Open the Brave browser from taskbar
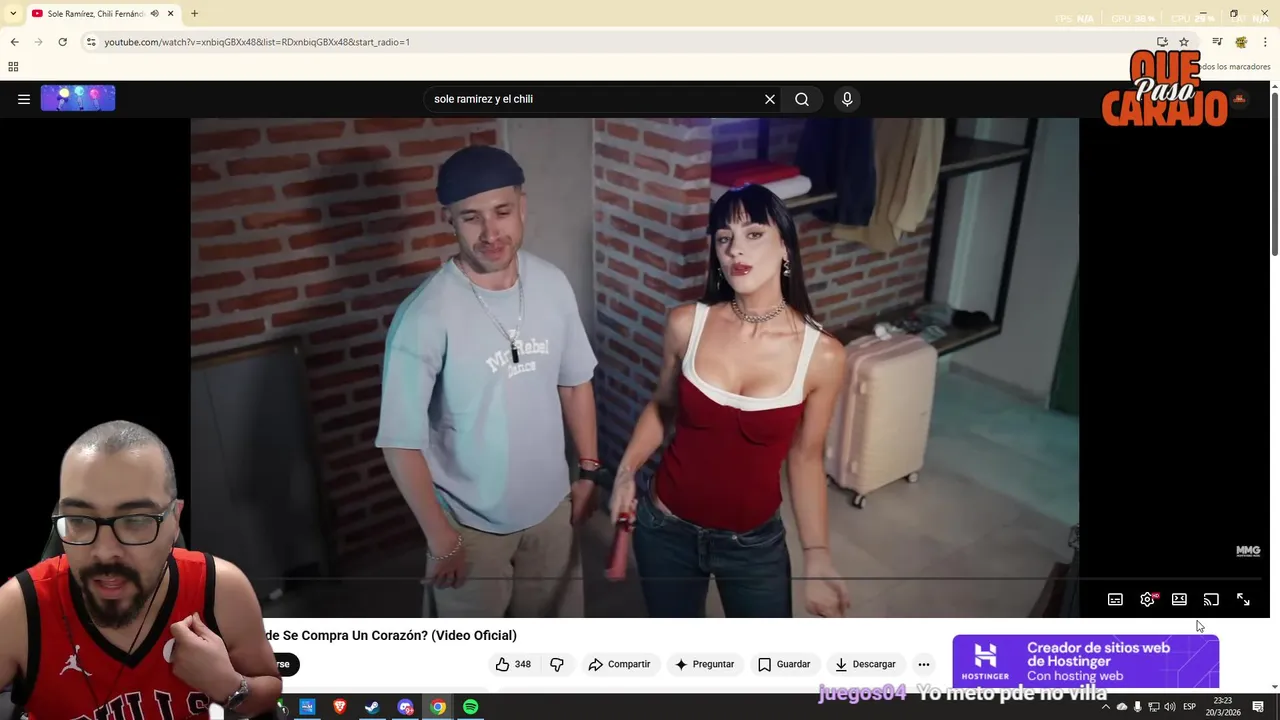This screenshot has width=1280, height=720. [339, 707]
